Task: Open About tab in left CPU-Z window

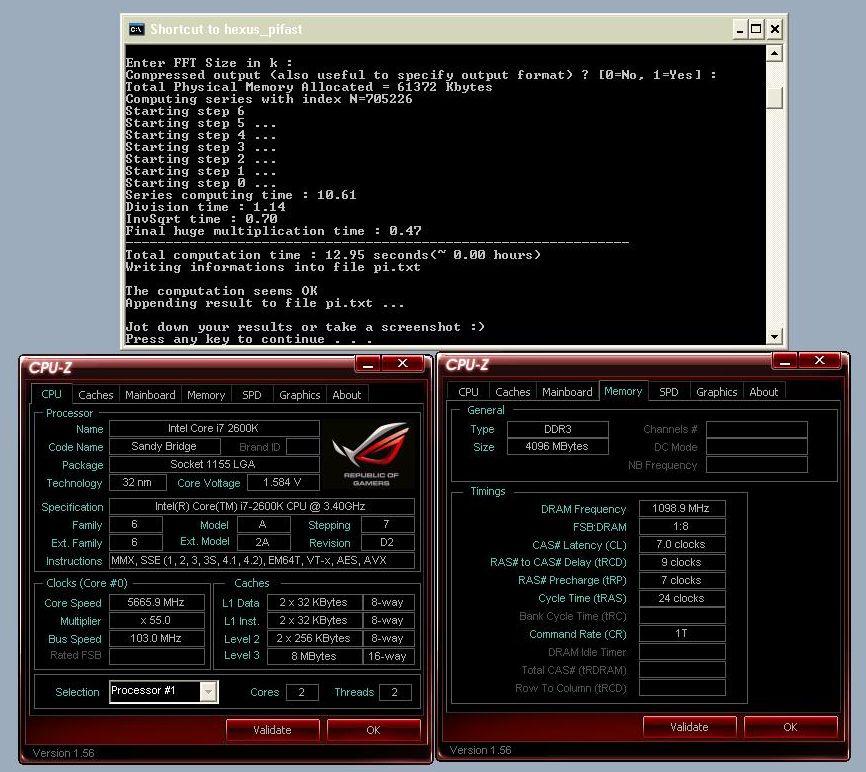Action: (x=347, y=395)
